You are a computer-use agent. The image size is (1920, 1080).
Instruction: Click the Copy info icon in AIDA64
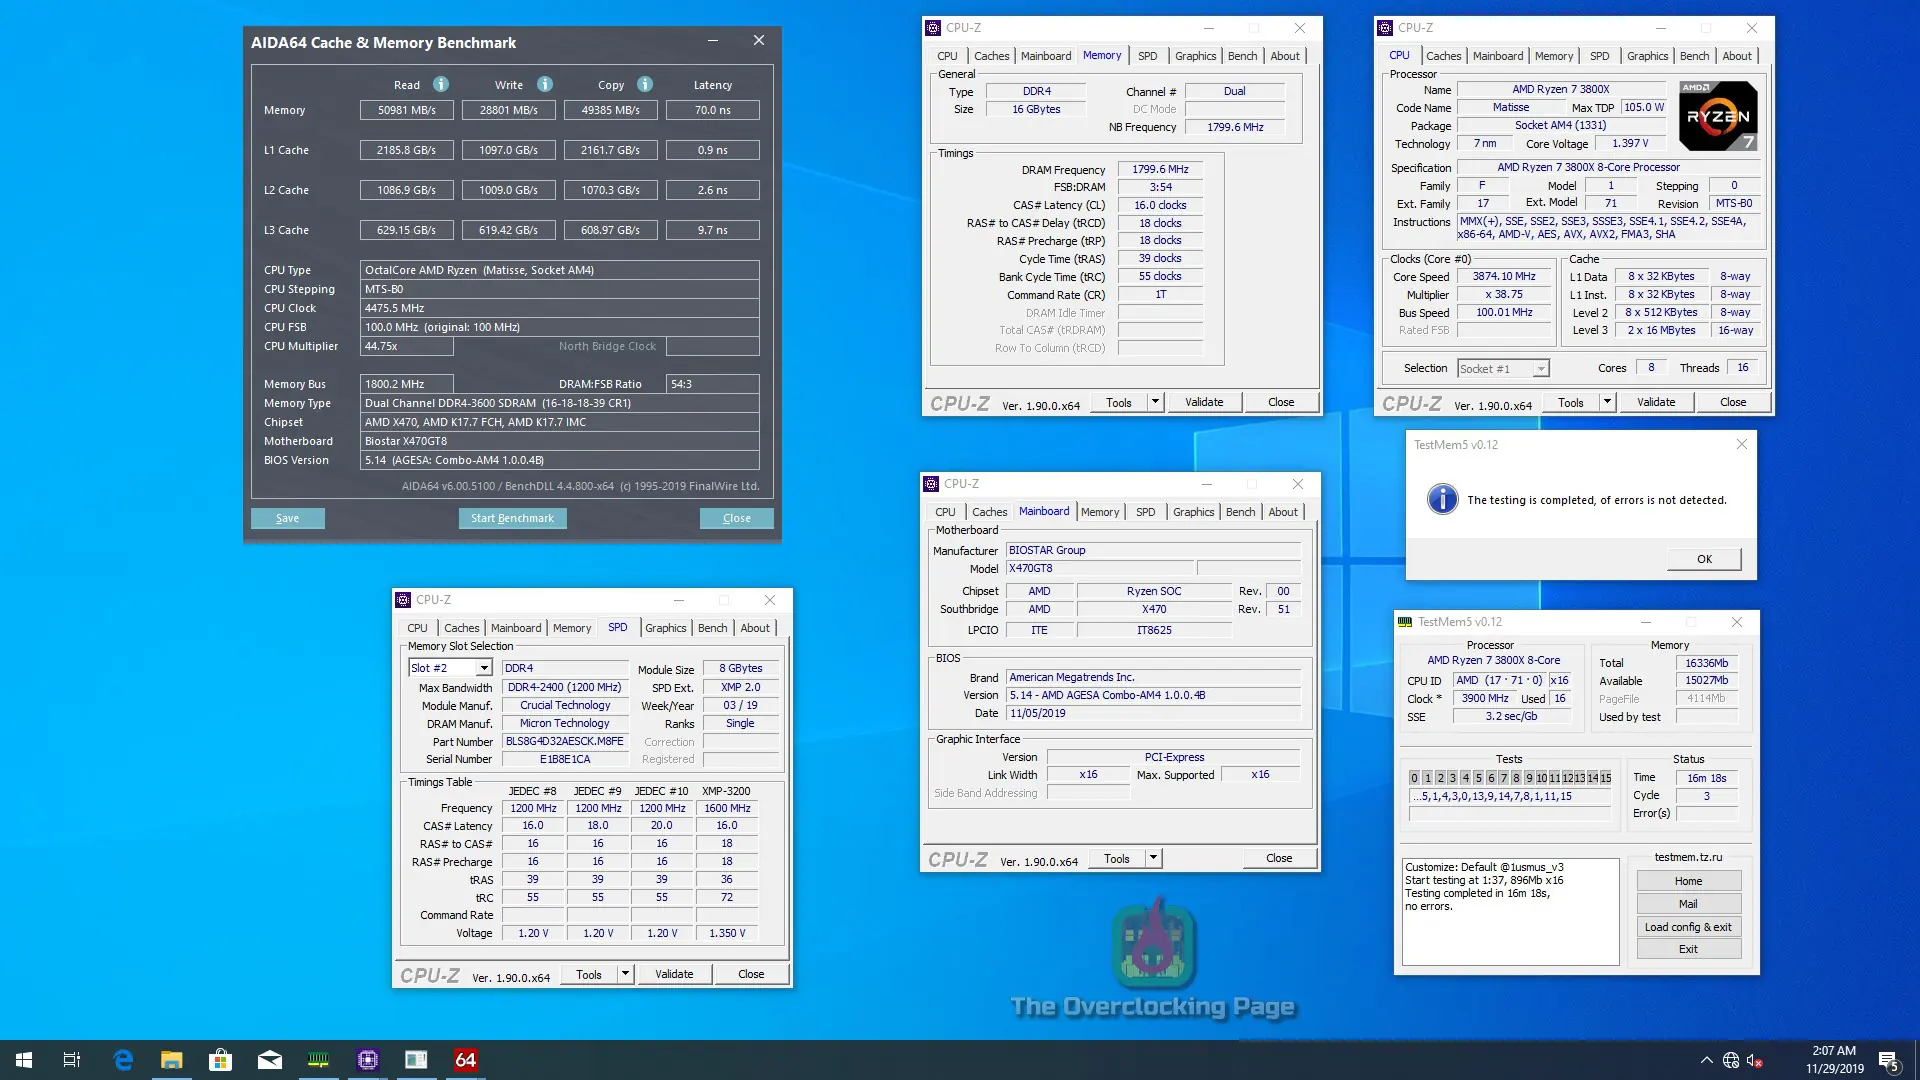[x=645, y=85]
